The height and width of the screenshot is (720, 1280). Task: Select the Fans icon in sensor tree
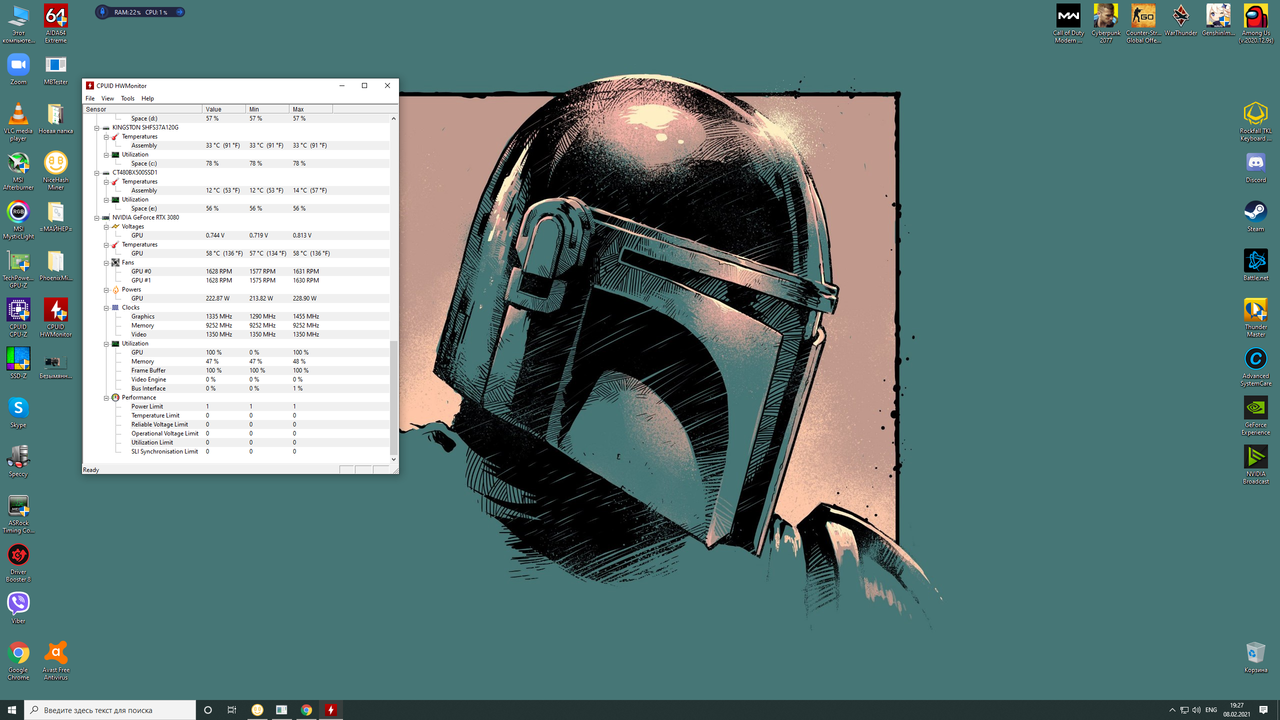[115, 263]
